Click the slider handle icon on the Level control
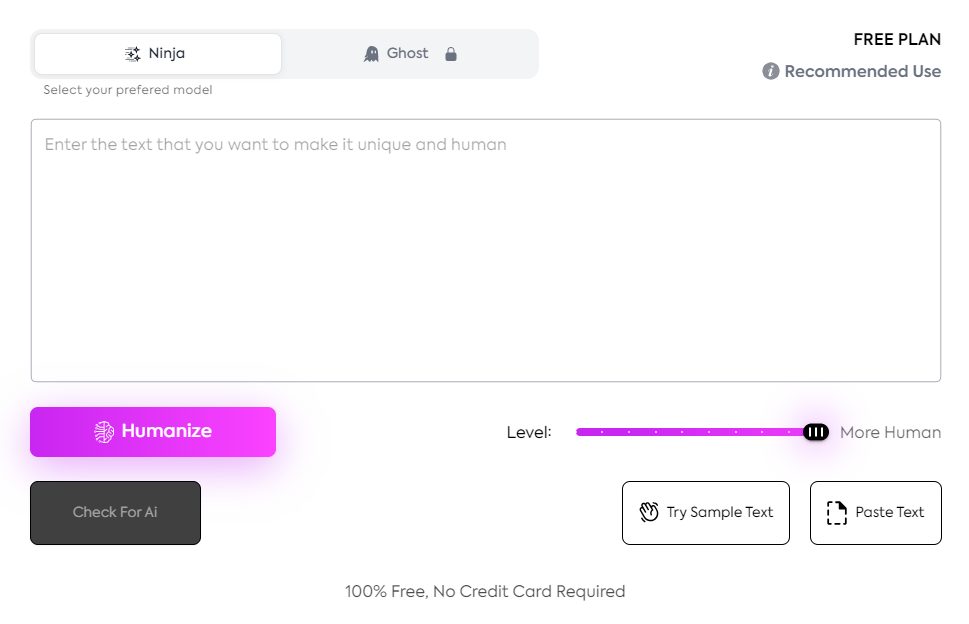 [816, 431]
